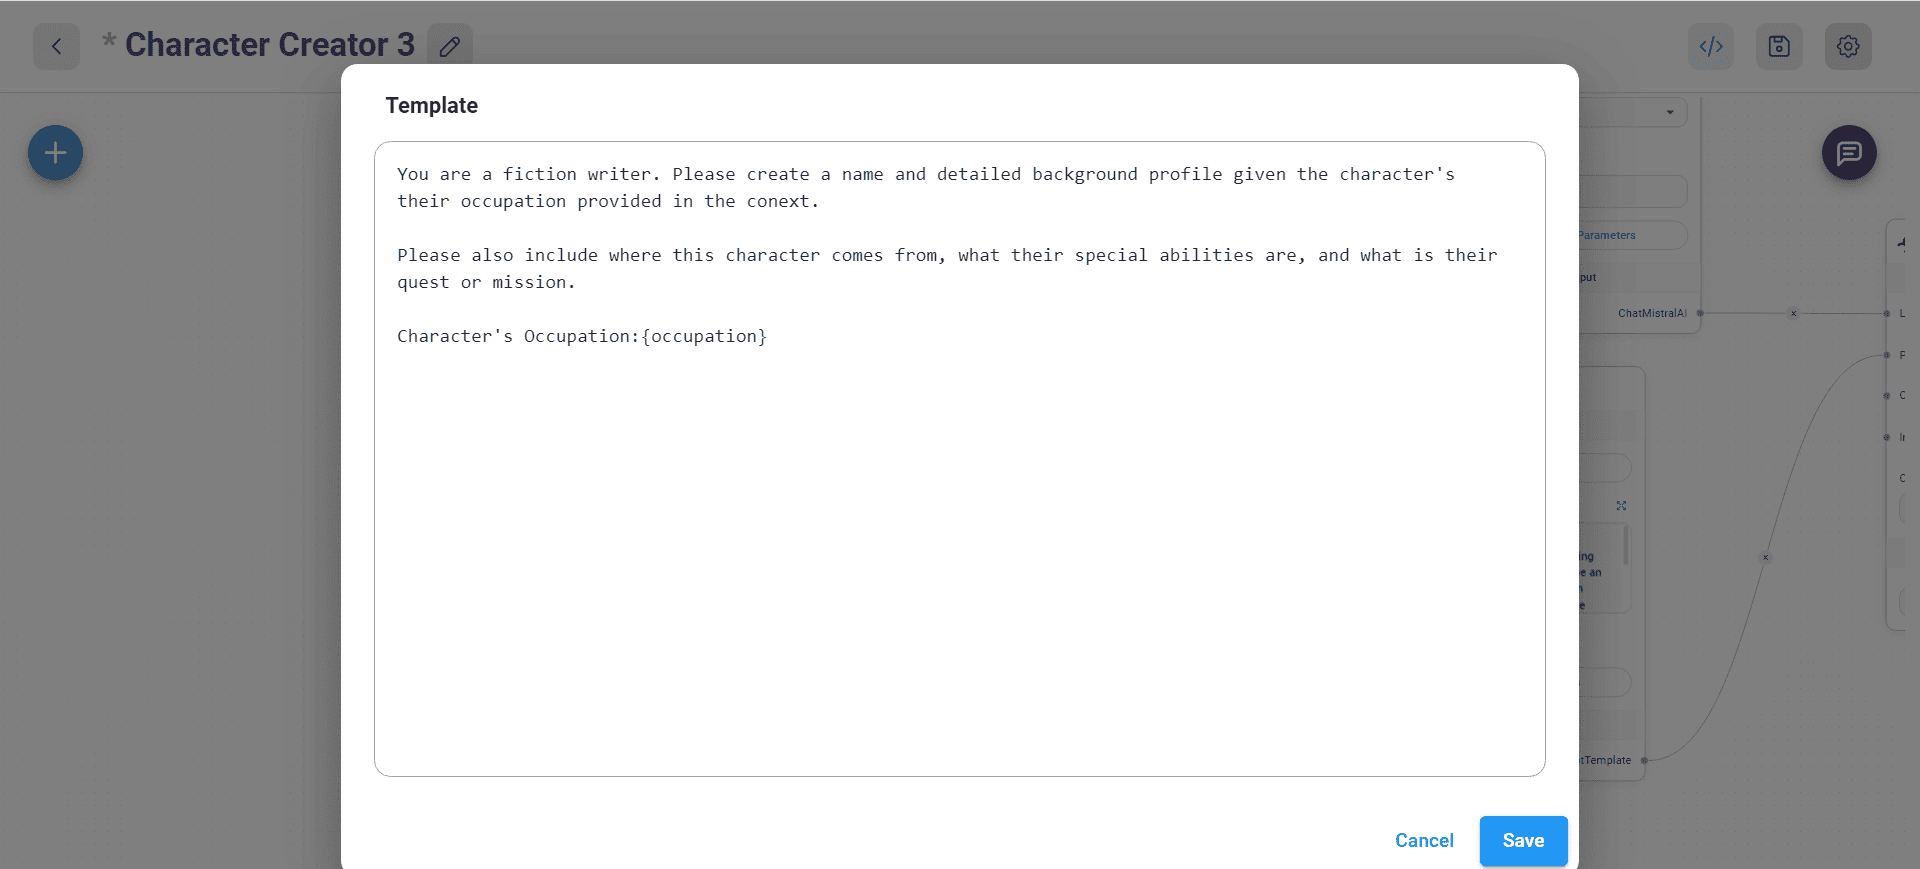Delete the ChatMistralAI connection via its x icon
The image size is (1920, 869).
click(1793, 313)
